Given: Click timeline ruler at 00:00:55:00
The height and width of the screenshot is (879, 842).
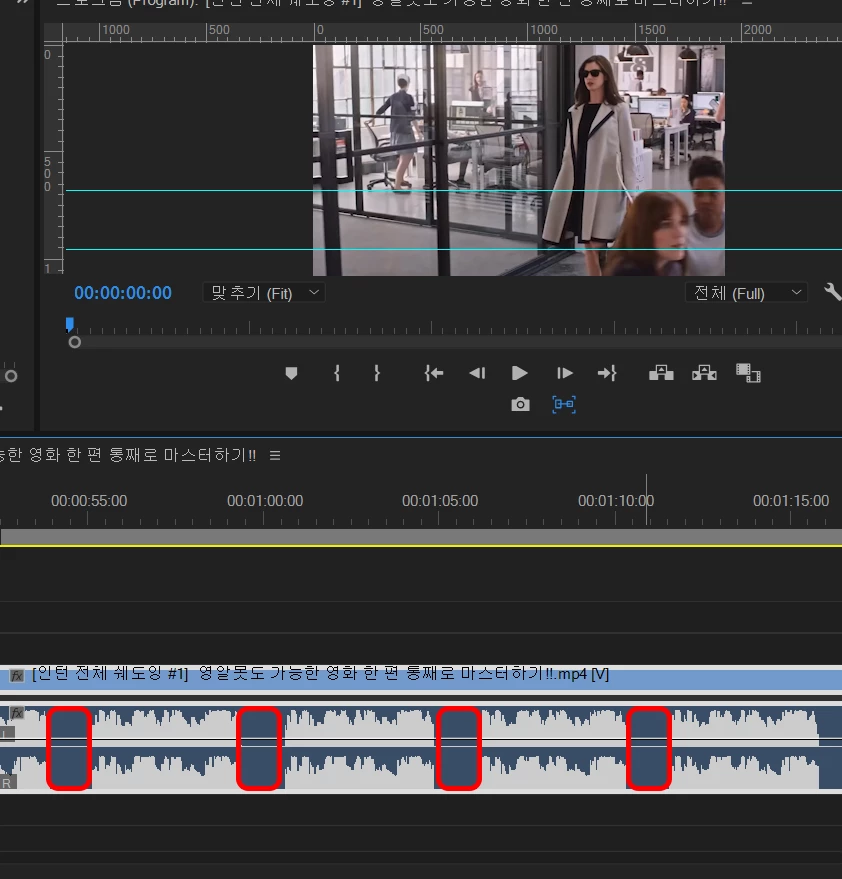Looking at the screenshot, I should tap(89, 501).
